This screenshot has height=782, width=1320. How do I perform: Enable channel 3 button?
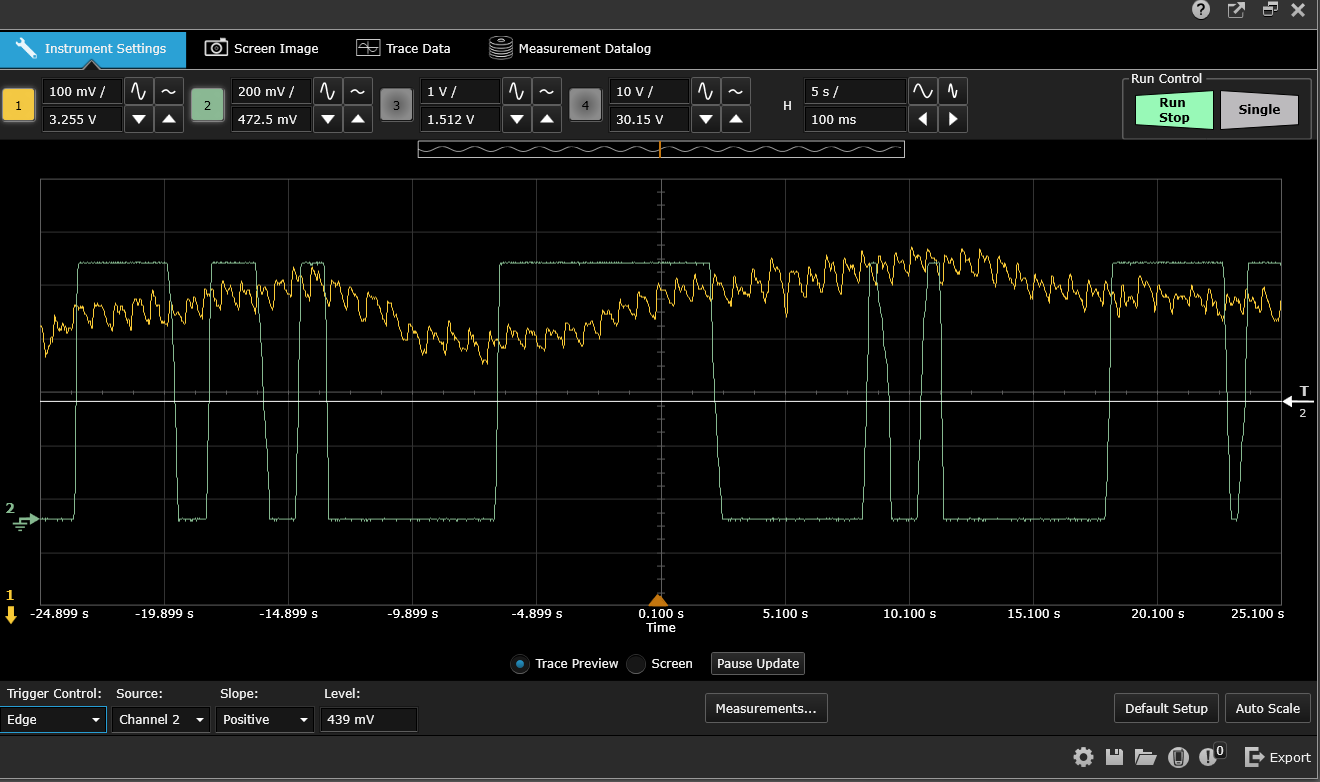click(396, 105)
